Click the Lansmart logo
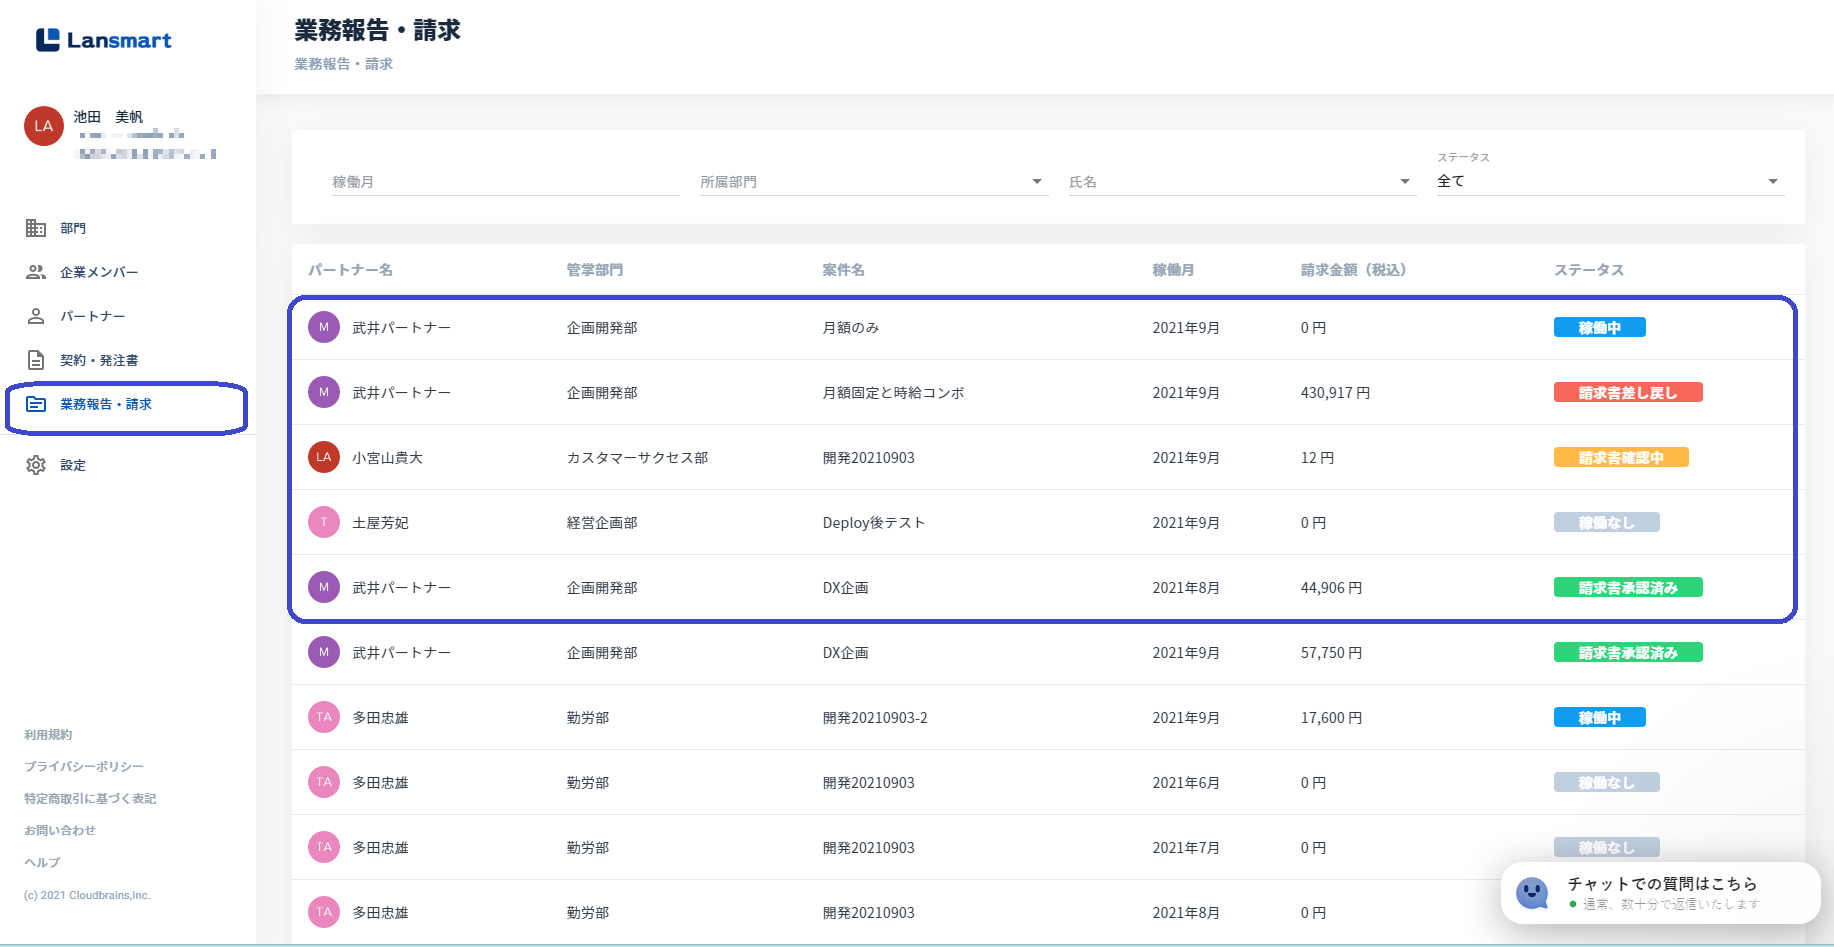The image size is (1834, 947). [104, 40]
